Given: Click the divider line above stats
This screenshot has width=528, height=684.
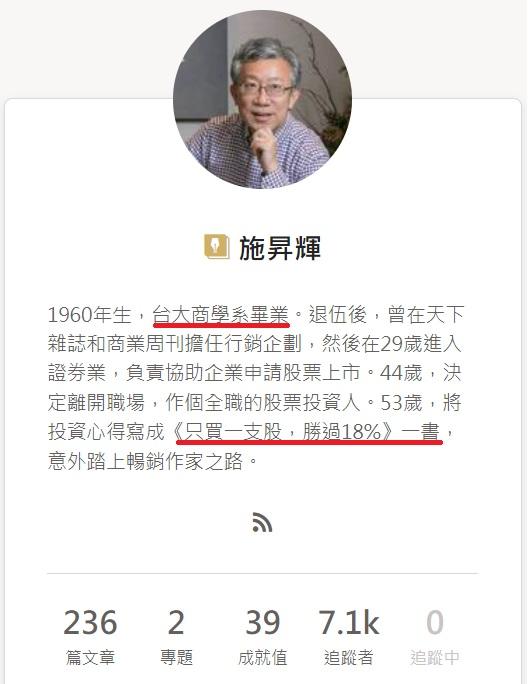Looking at the screenshot, I should (x=262, y=573).
